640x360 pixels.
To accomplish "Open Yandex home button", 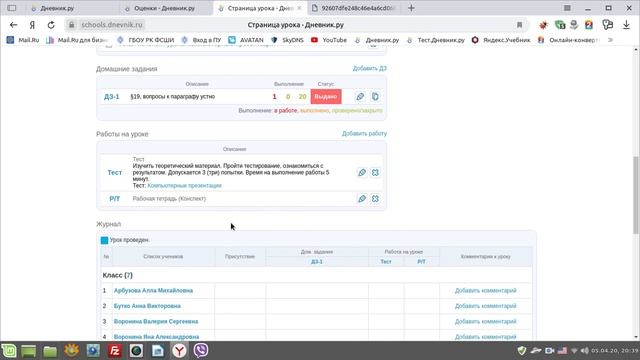I will [32, 25].
